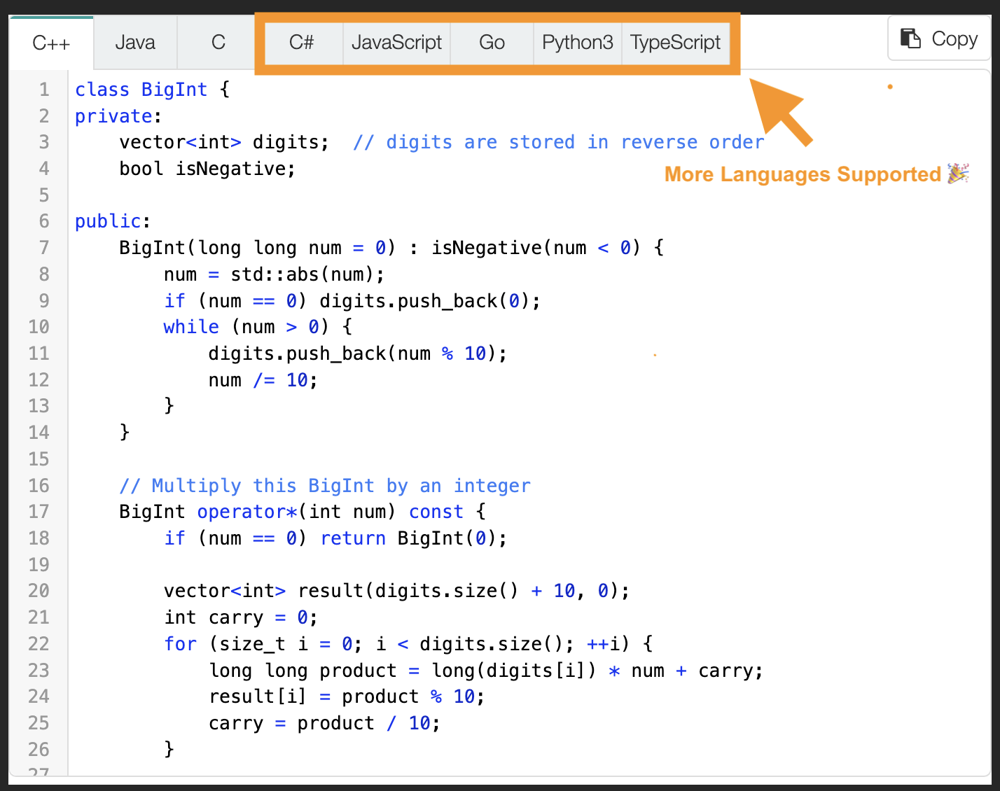
Task: Click the 'More Languages Supported' label
Action: click(x=802, y=175)
